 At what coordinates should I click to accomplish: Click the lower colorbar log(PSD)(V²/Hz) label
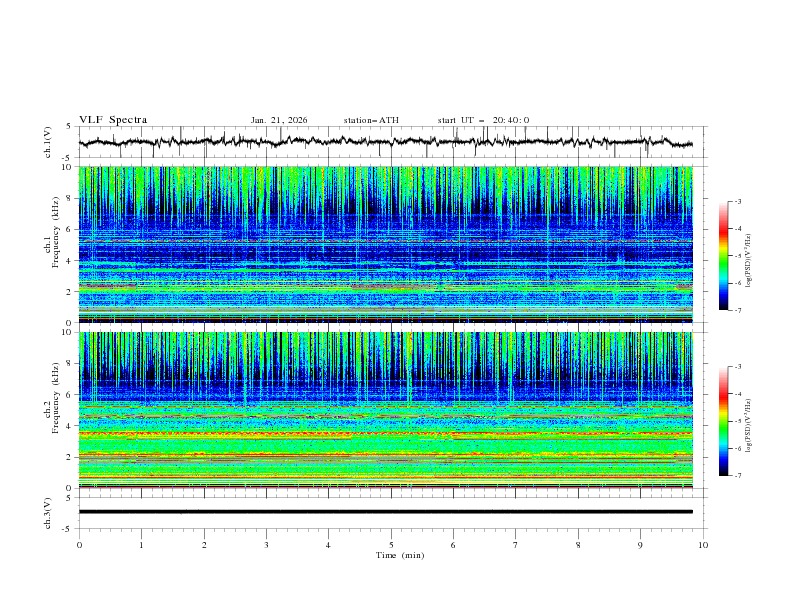tap(749, 426)
